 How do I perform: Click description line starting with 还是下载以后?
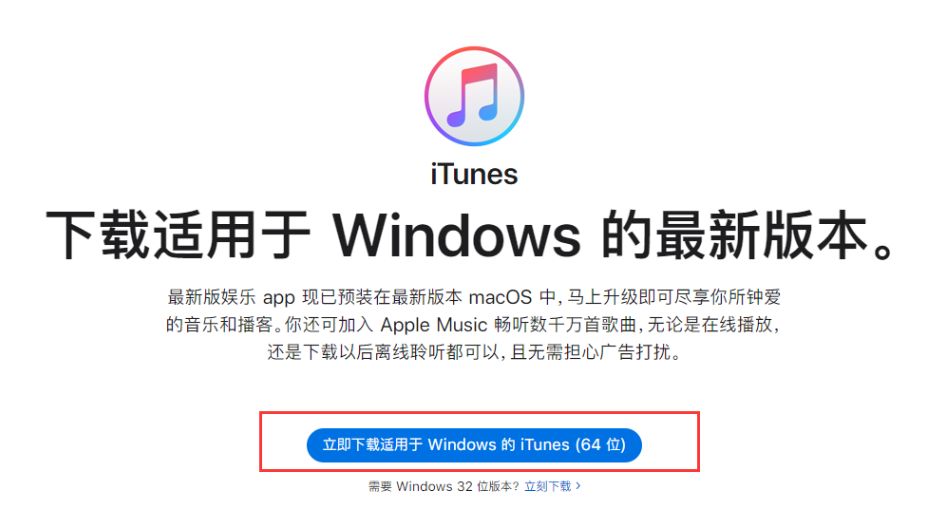[474, 352]
